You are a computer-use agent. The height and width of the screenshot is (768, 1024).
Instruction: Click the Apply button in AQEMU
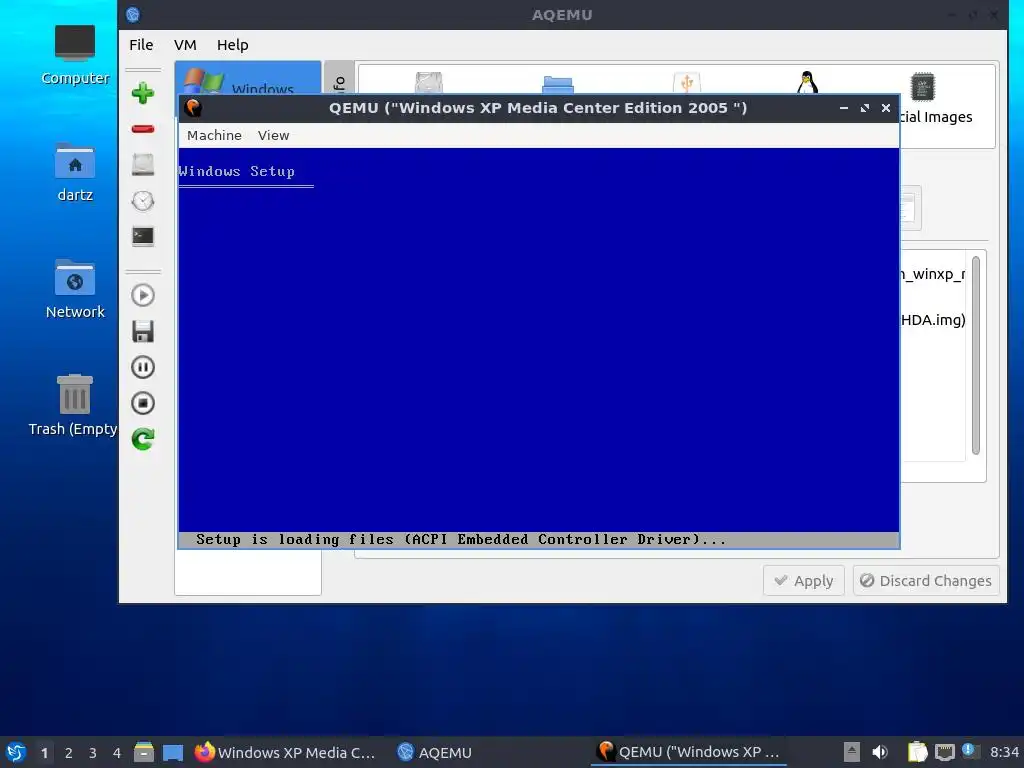803,581
